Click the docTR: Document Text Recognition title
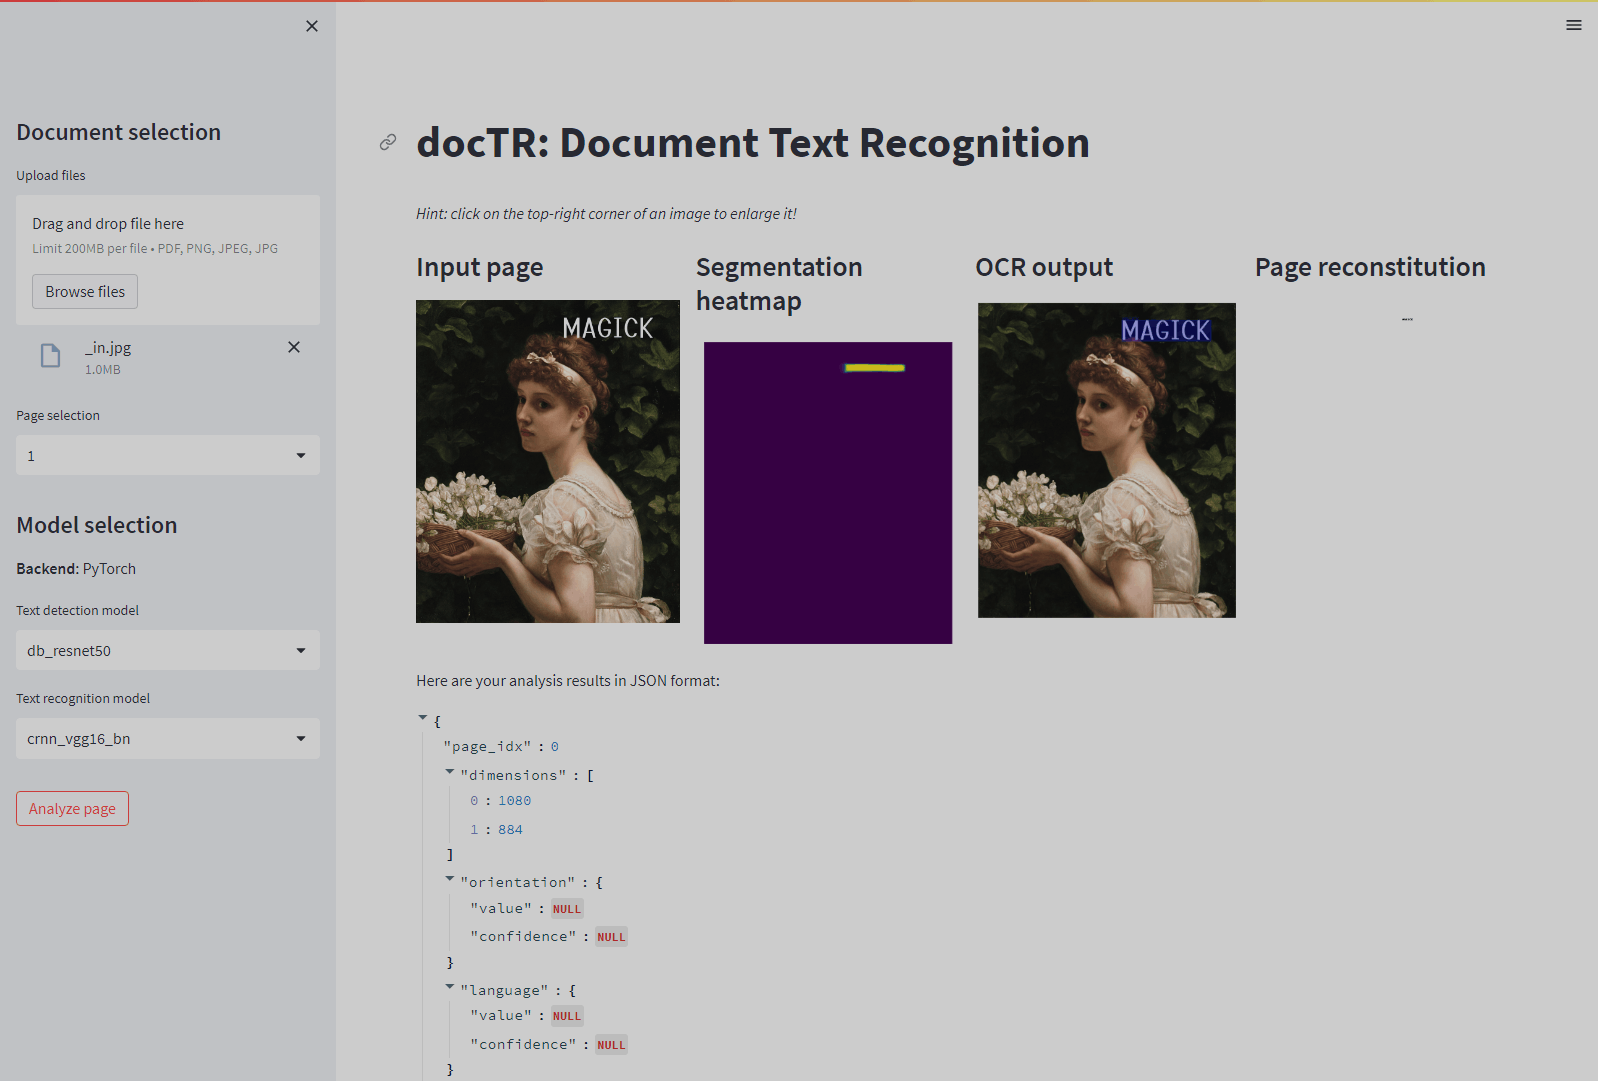Screen dimensions: 1598x1081 [x=753, y=143]
